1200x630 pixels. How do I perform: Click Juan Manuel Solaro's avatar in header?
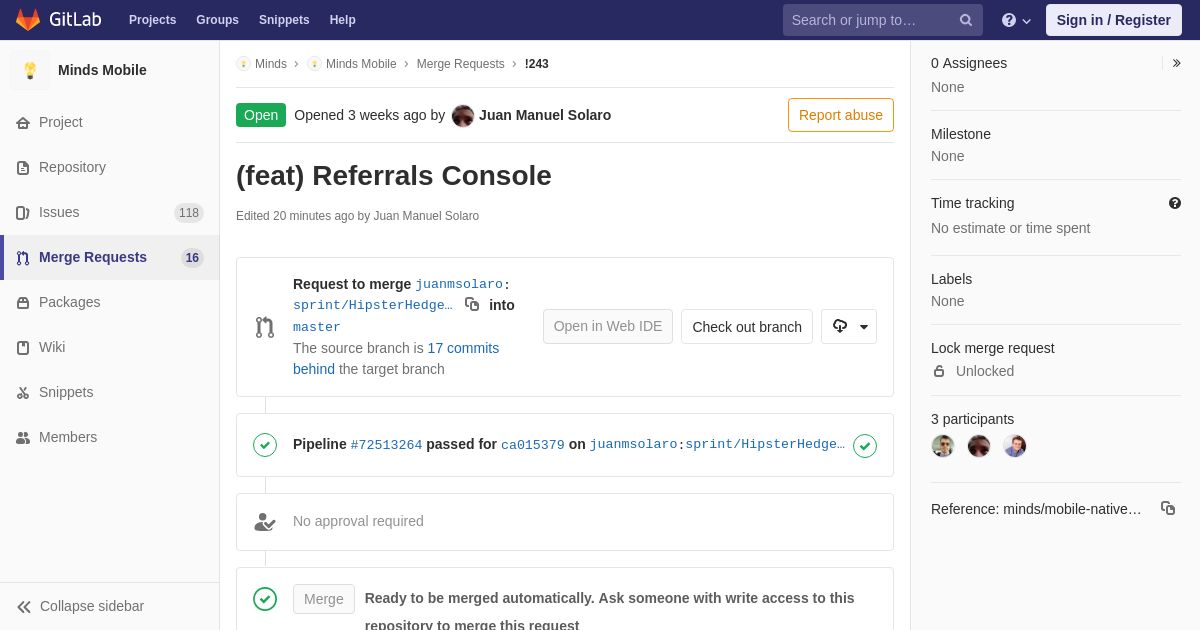point(463,115)
